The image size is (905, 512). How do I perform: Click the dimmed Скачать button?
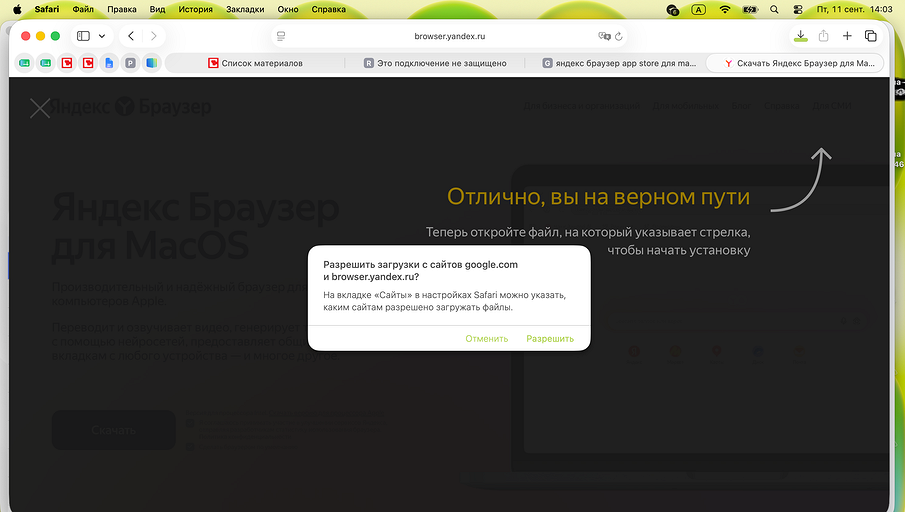[114, 430]
